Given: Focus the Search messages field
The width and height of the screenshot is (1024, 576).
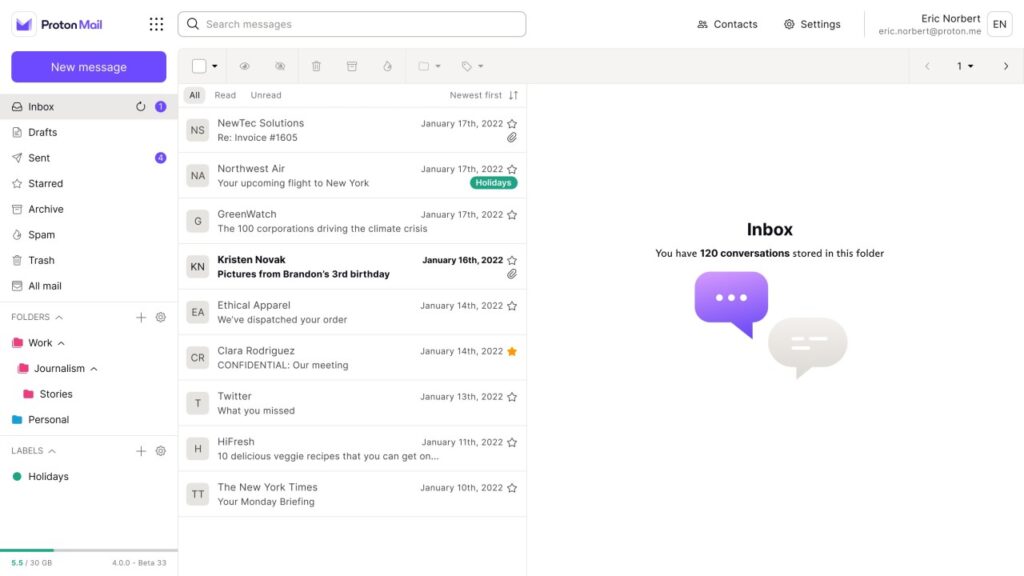Looking at the screenshot, I should pos(352,24).
